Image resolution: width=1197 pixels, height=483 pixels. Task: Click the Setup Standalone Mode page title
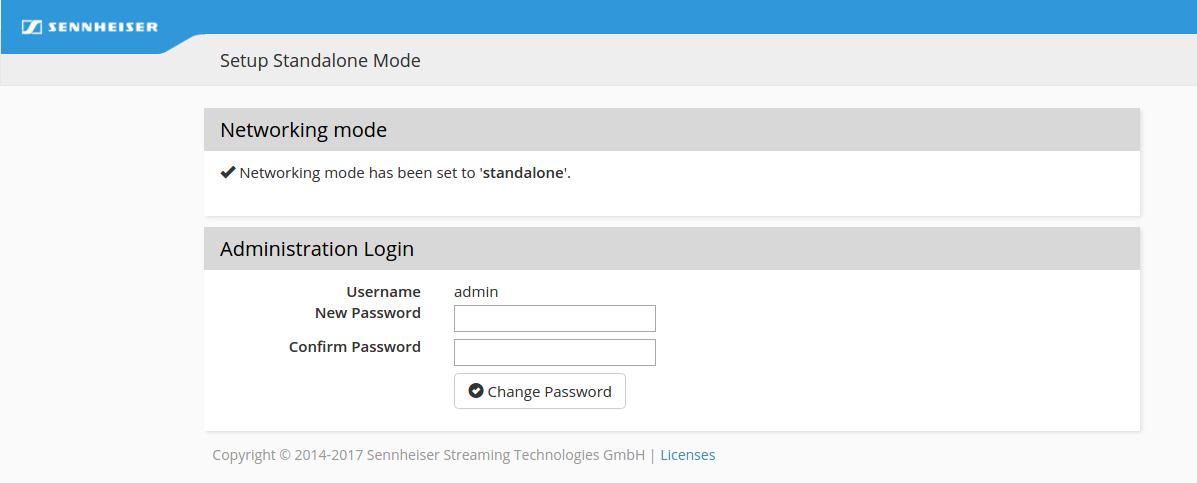coord(320,61)
